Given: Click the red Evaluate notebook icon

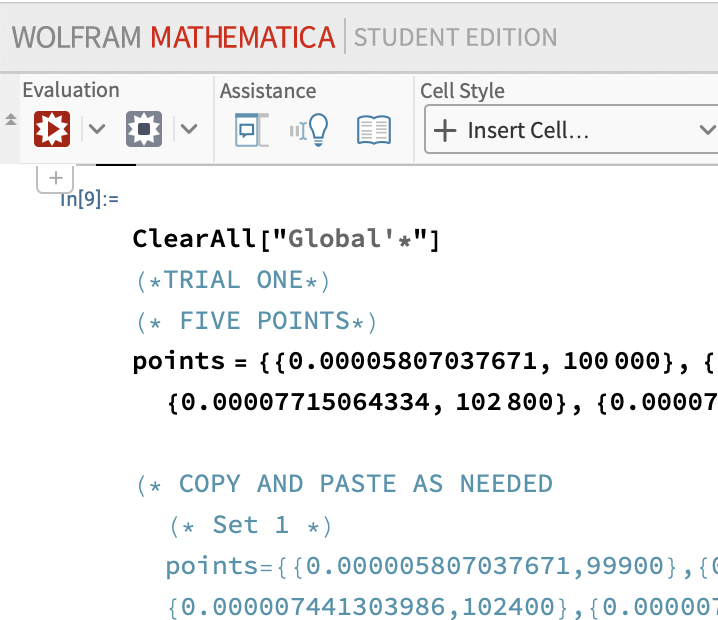Looking at the screenshot, I should point(52,129).
